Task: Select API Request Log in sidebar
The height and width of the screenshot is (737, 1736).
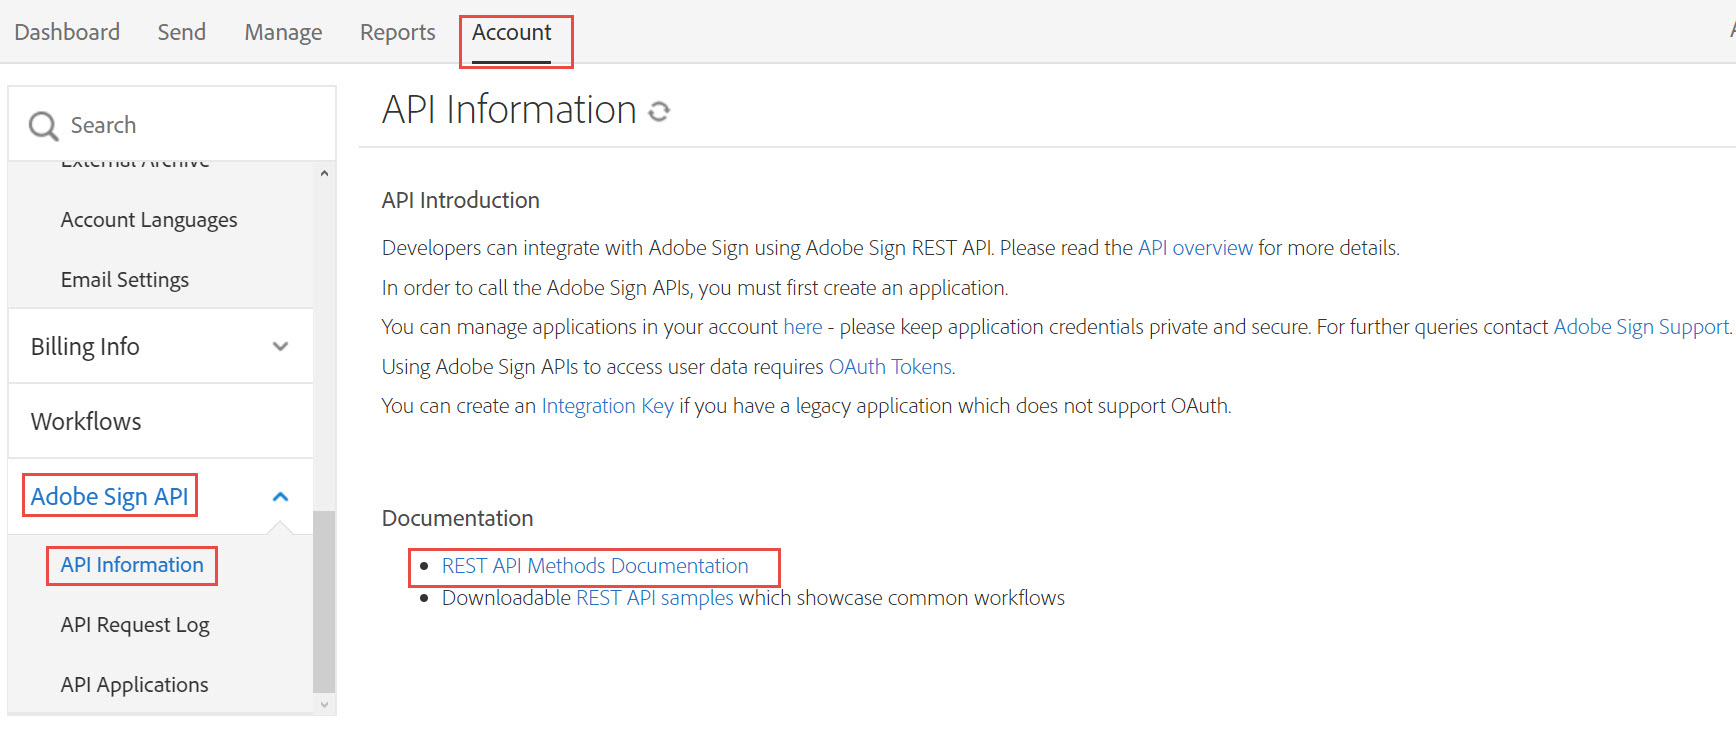Action: [x=135, y=625]
